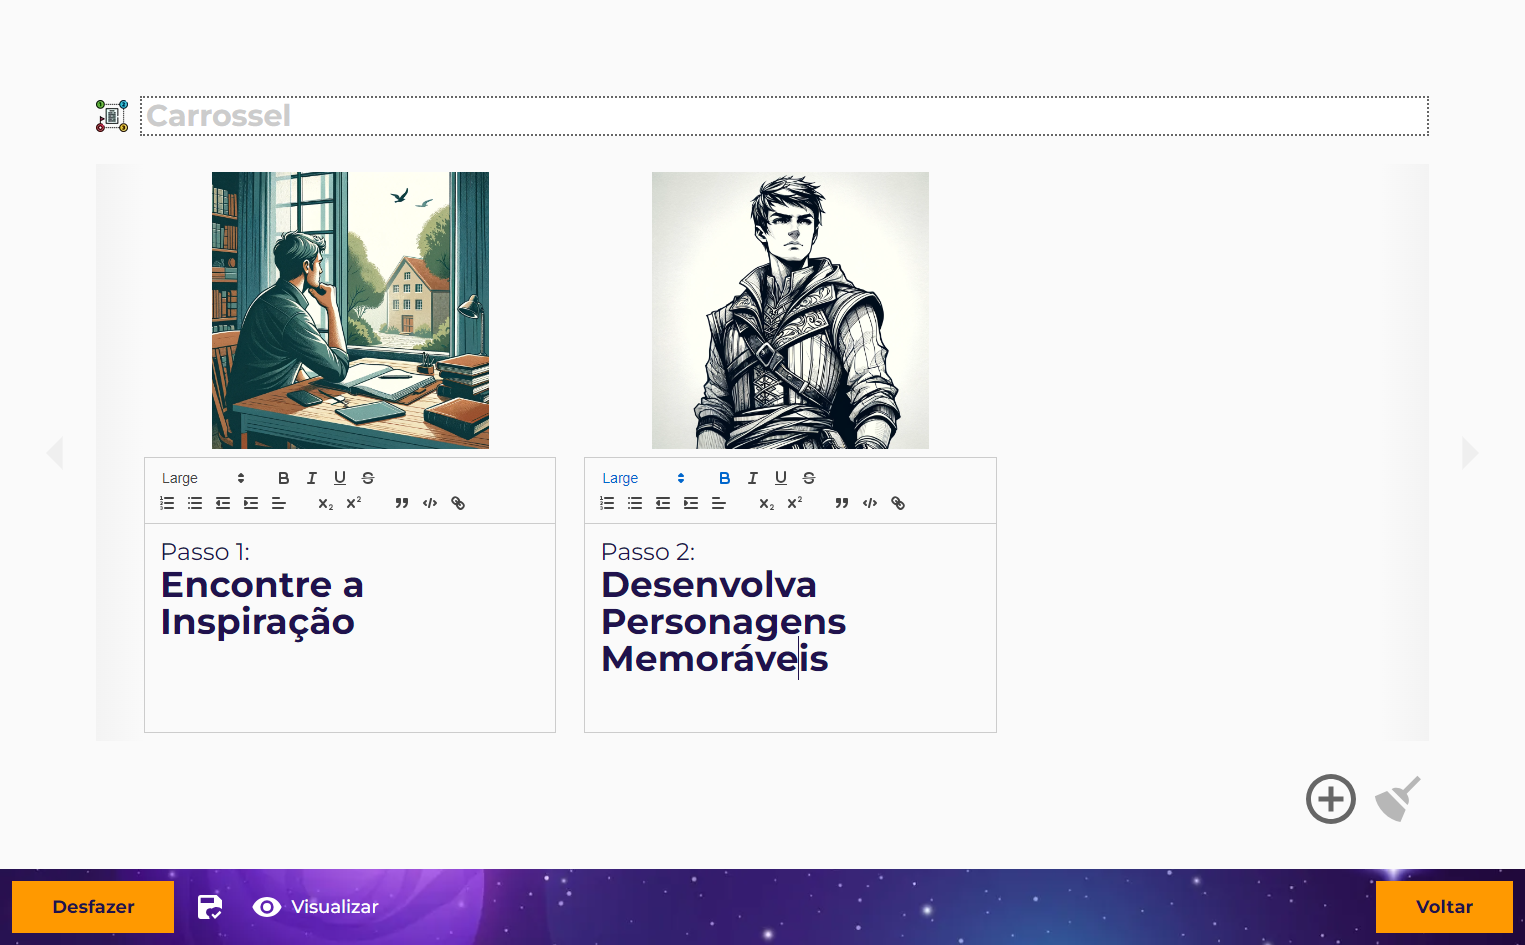Insert blockquote in Passo 2 editor
Viewport: 1525px width, 945px height.
842,503
